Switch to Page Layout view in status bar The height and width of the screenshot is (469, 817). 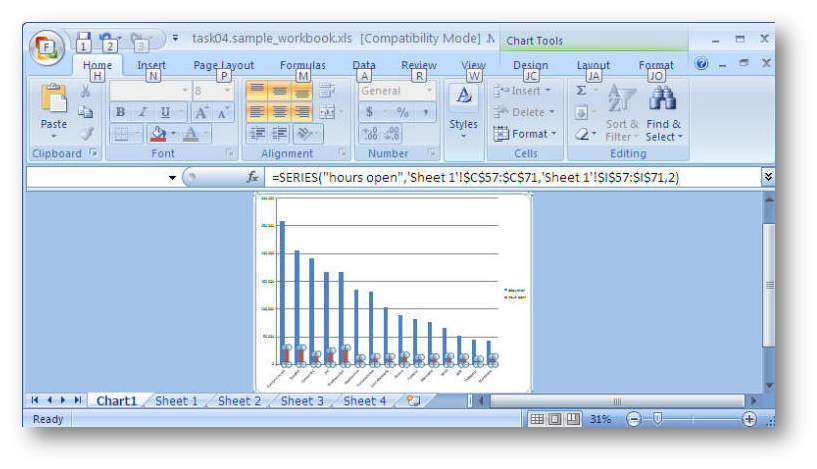tap(557, 419)
